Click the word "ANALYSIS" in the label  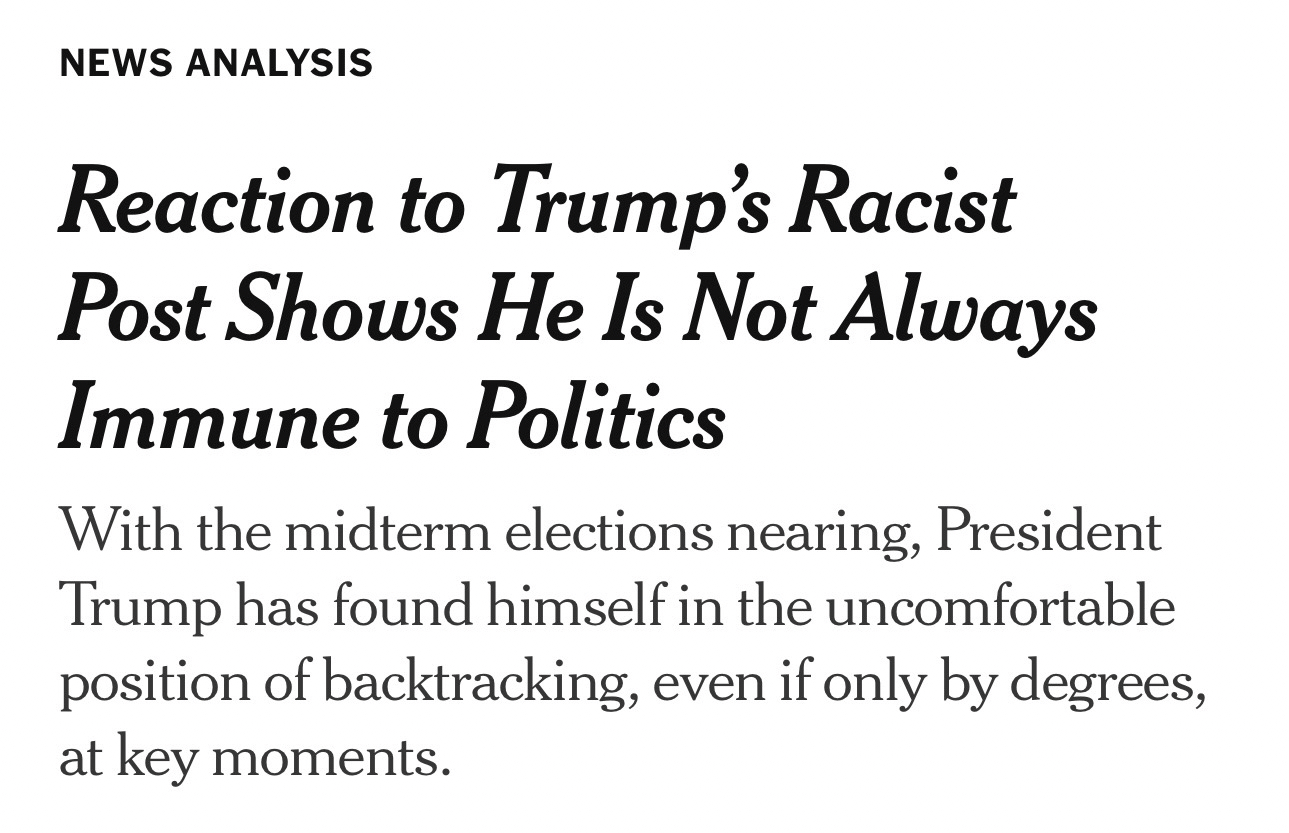pos(279,63)
